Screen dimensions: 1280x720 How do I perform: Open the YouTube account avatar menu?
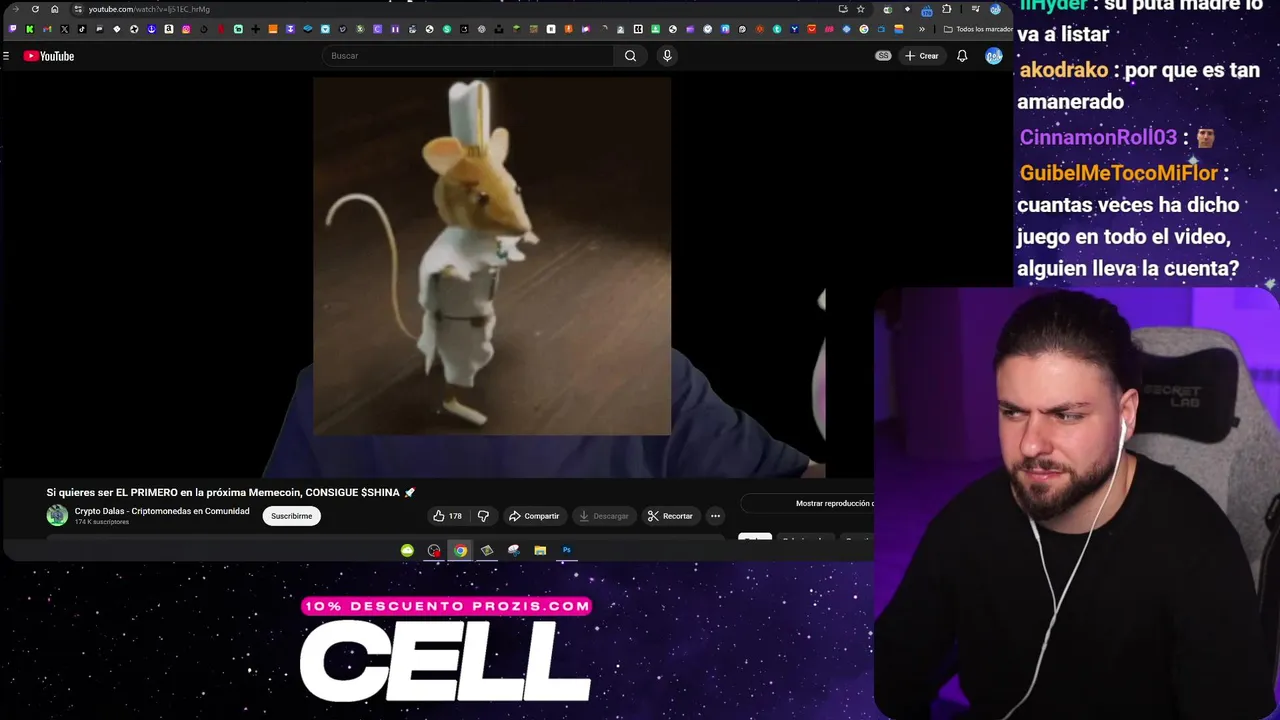pyautogui.click(x=994, y=56)
